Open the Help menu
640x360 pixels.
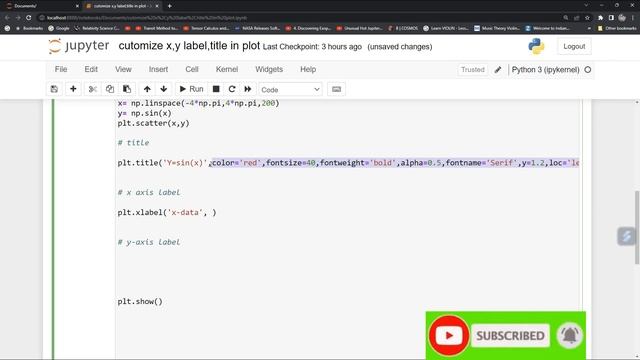(308, 69)
